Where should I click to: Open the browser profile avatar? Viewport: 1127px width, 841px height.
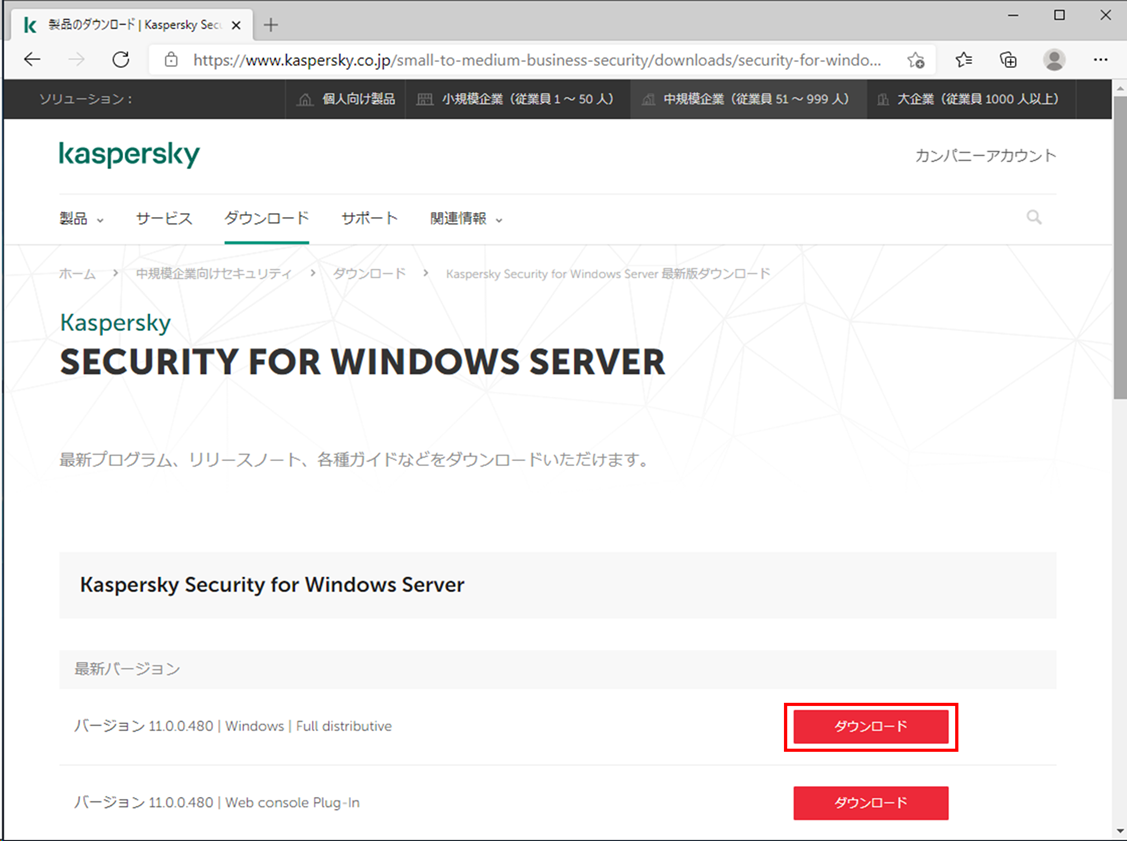pos(1054,60)
